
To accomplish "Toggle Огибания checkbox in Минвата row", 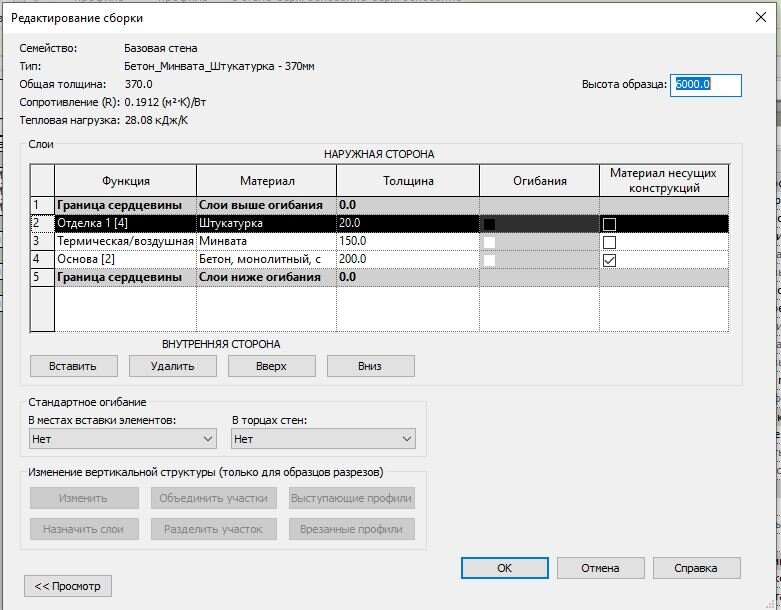I will [x=490, y=242].
